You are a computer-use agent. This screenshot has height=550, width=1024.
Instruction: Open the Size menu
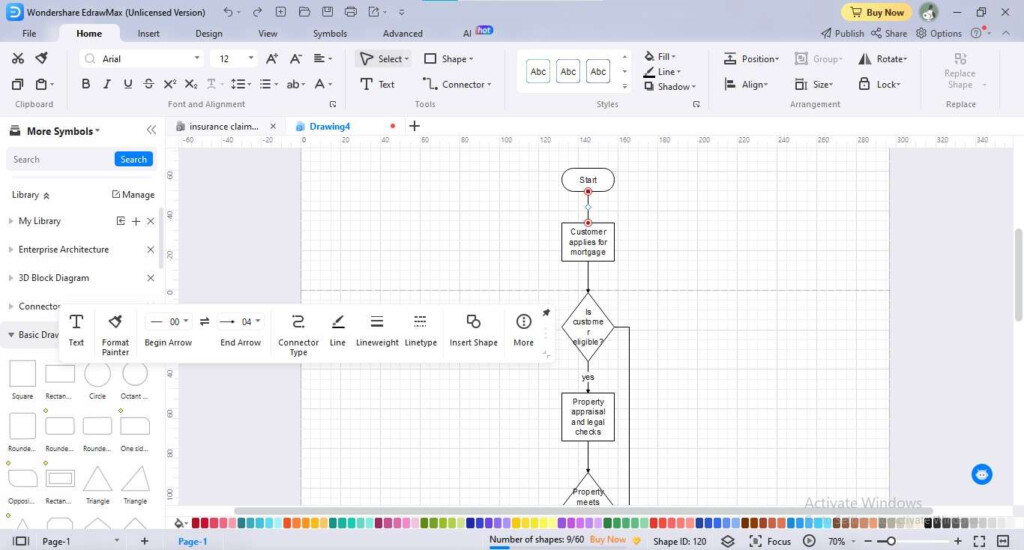(814, 84)
